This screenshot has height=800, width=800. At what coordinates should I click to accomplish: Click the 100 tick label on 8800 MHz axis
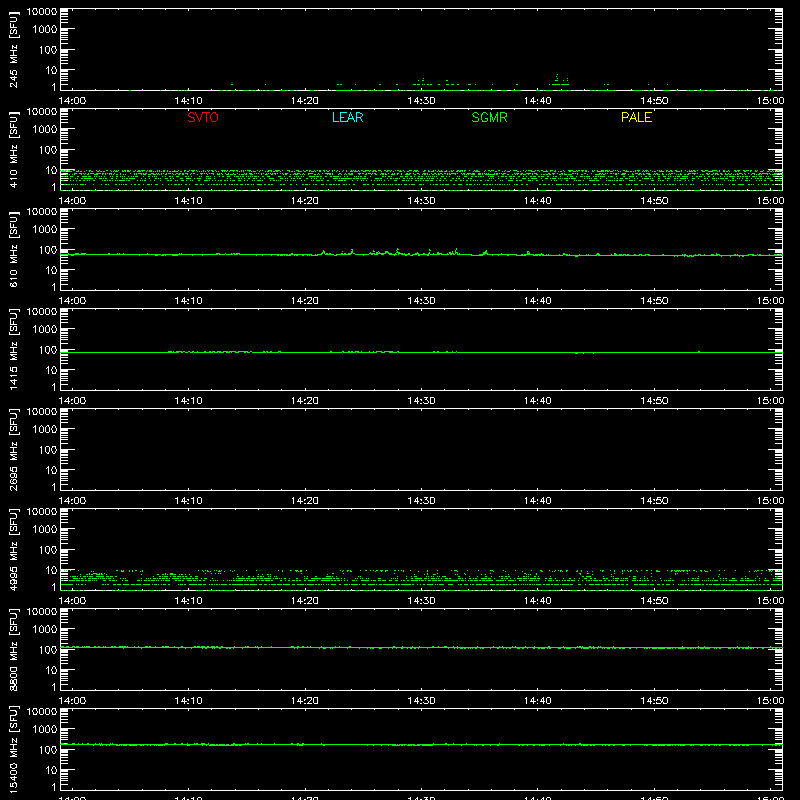point(48,650)
